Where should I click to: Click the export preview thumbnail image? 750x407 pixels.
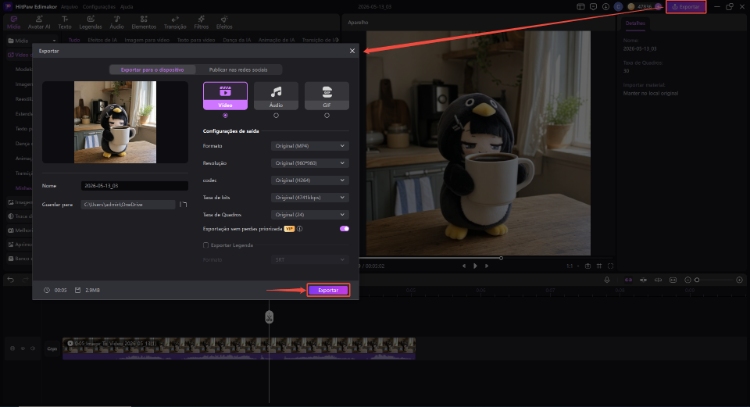[x=115, y=122]
